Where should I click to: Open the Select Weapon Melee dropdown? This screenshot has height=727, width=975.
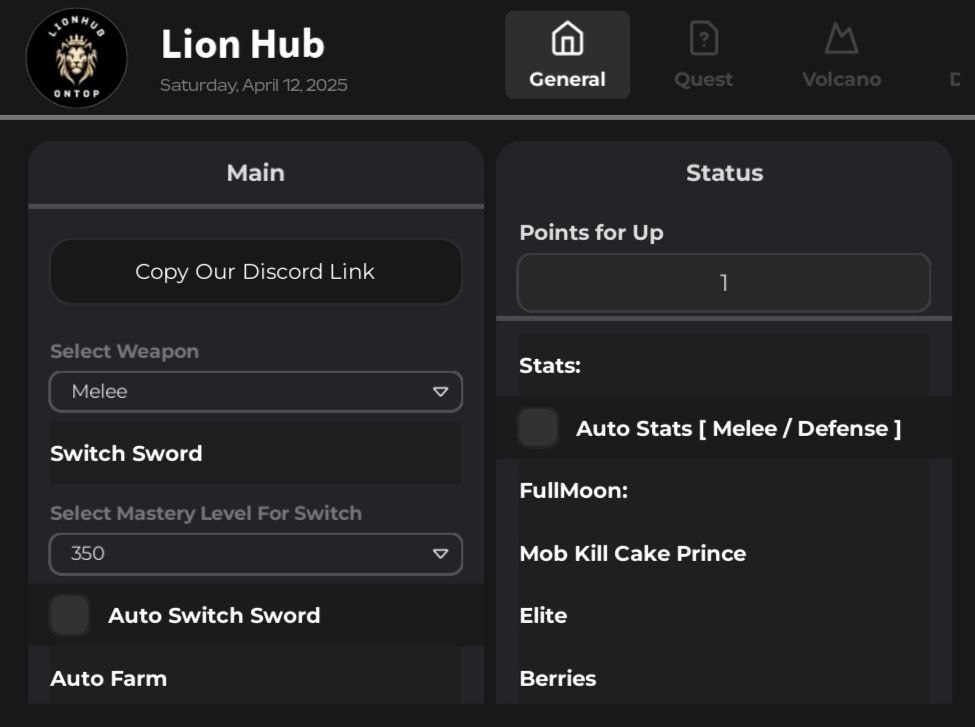click(x=255, y=392)
